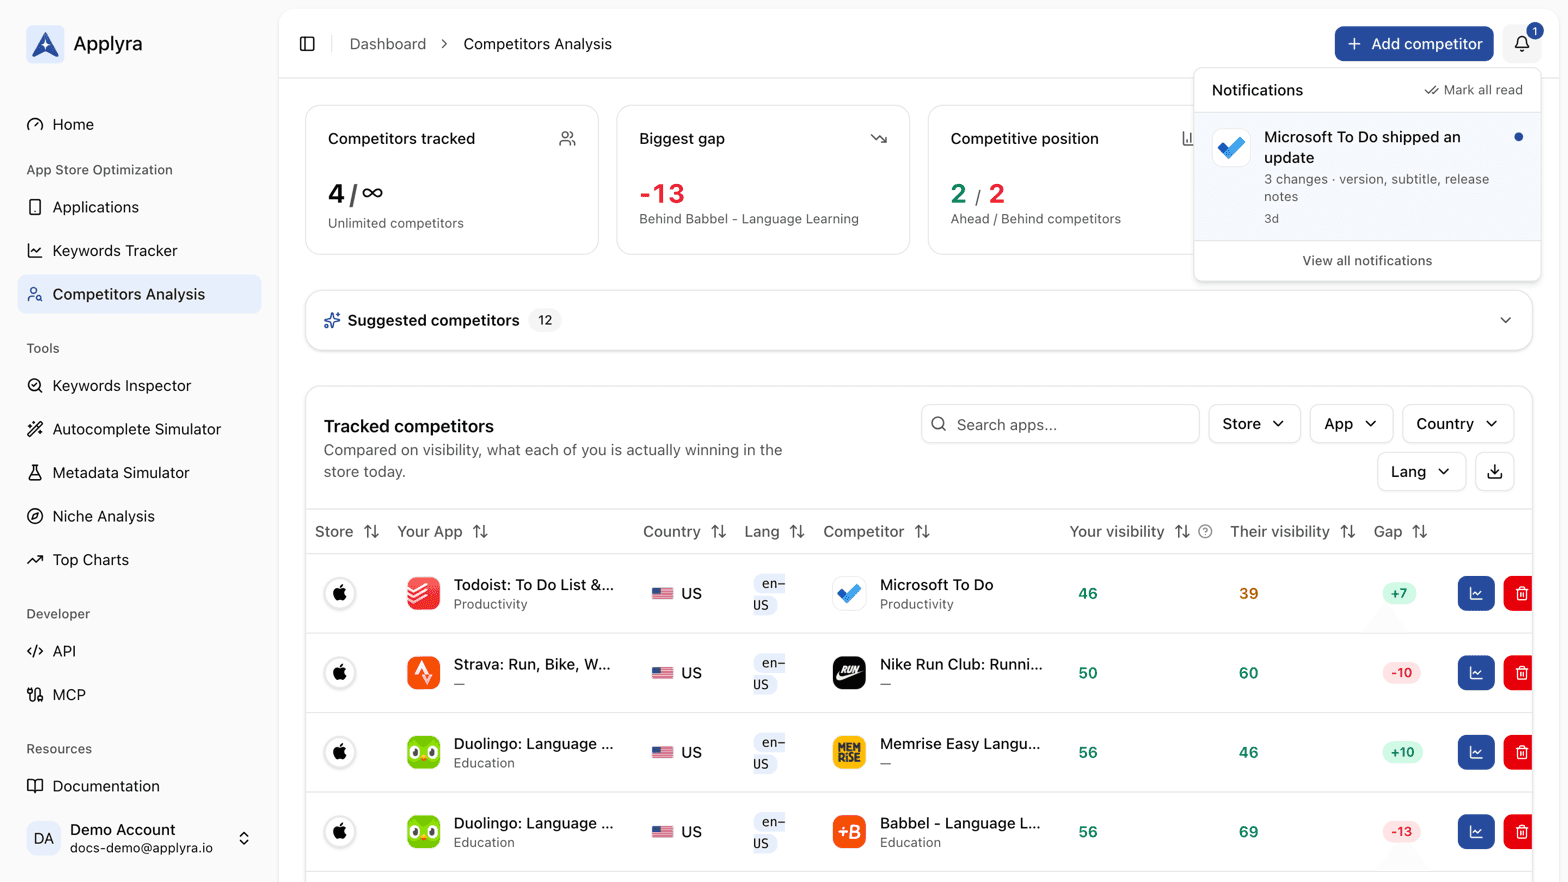
Task: Click the Babbel app icon
Action: tap(849, 832)
